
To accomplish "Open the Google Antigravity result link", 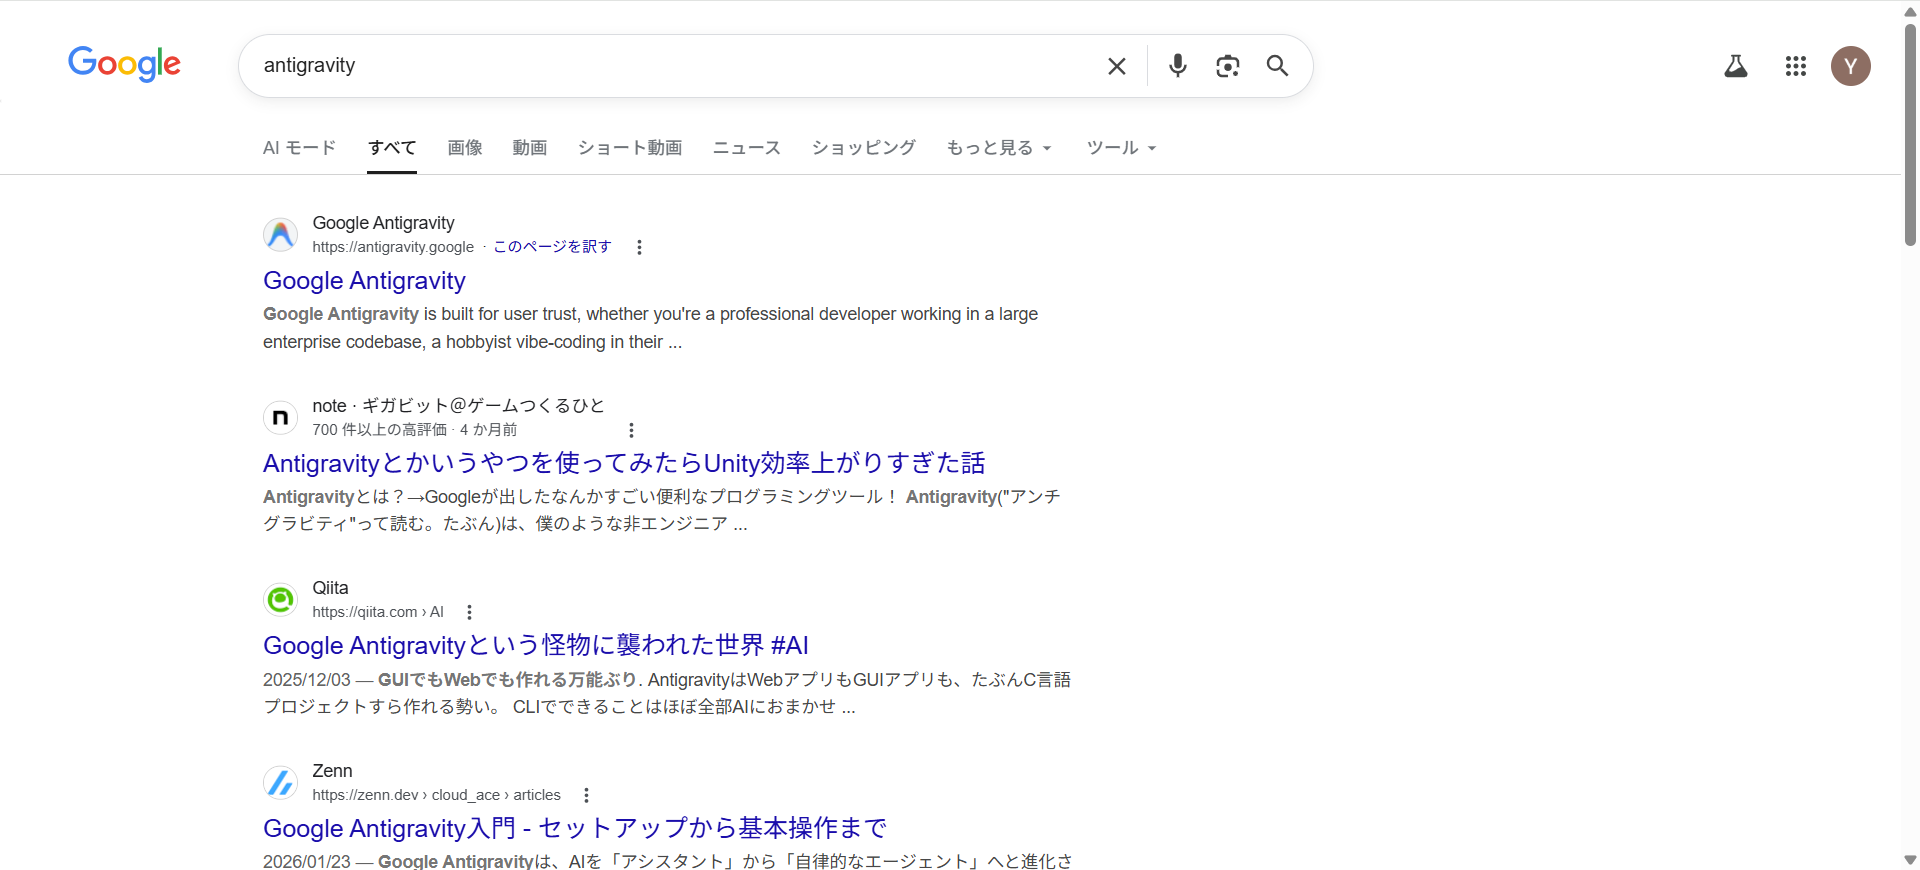I will [x=364, y=281].
